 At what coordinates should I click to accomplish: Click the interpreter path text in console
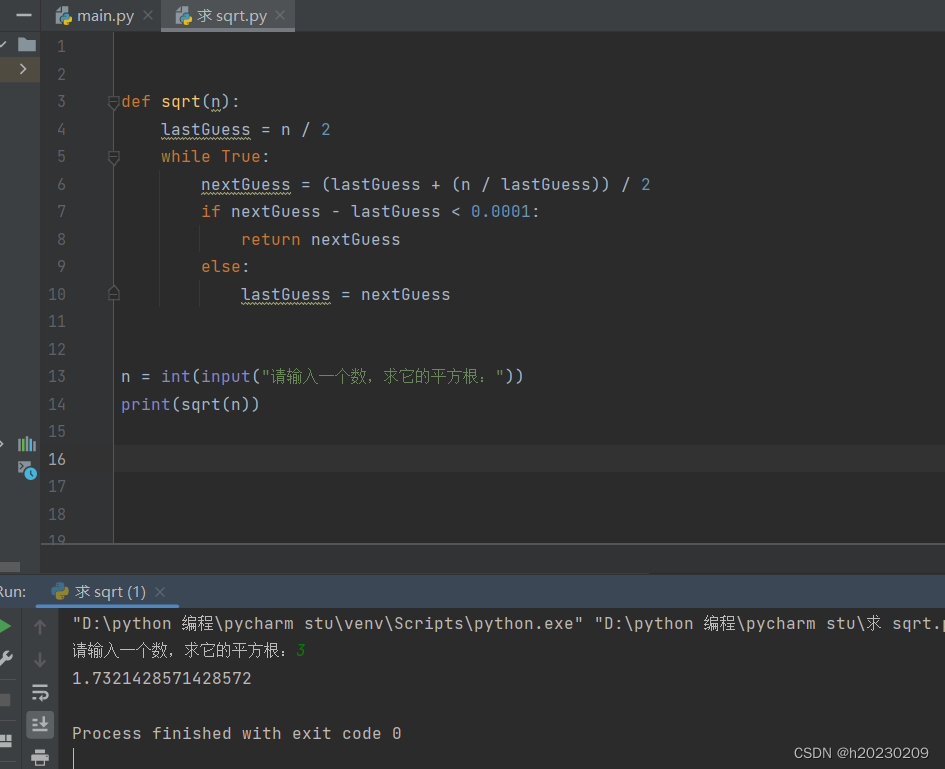(328, 623)
